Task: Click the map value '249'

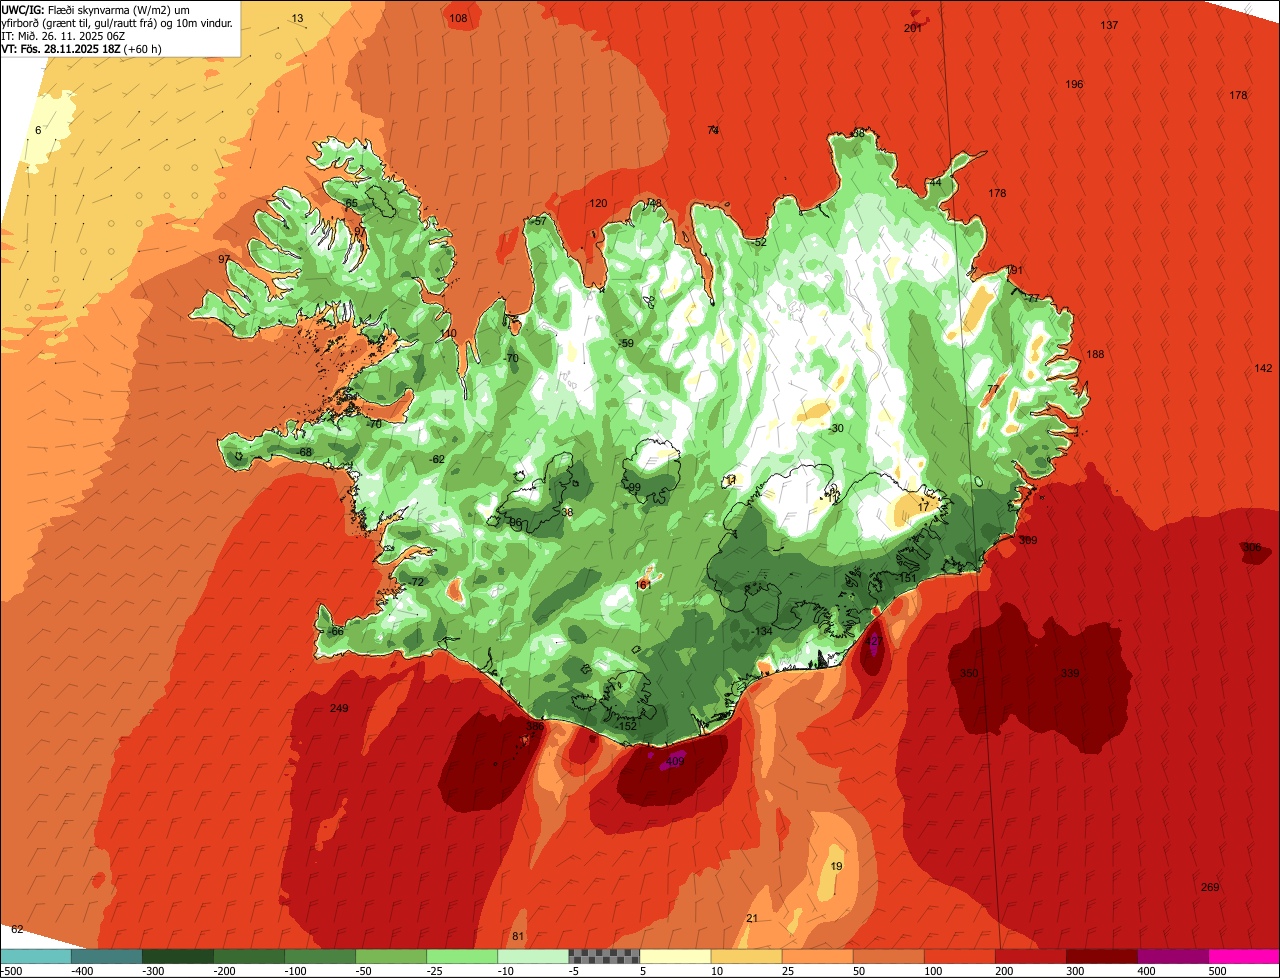Action: point(339,709)
